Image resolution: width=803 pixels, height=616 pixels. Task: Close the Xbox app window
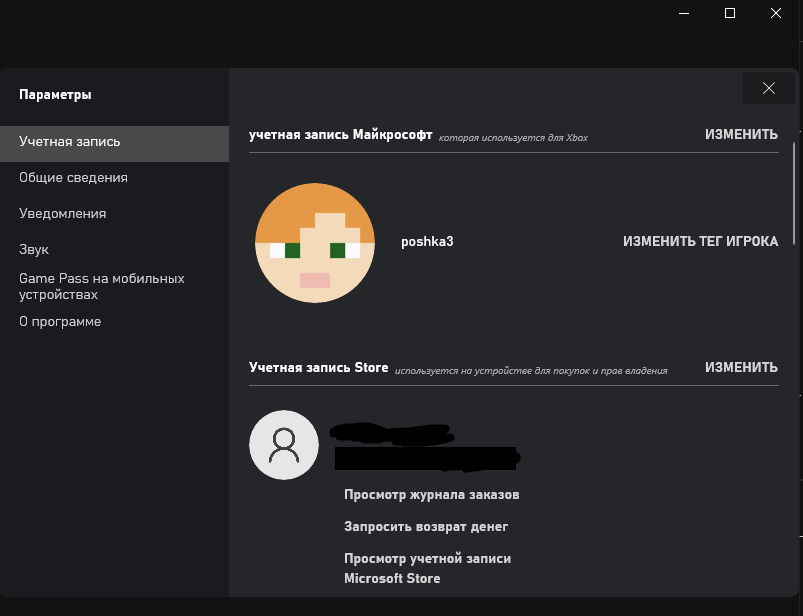pyautogui.click(x=776, y=13)
